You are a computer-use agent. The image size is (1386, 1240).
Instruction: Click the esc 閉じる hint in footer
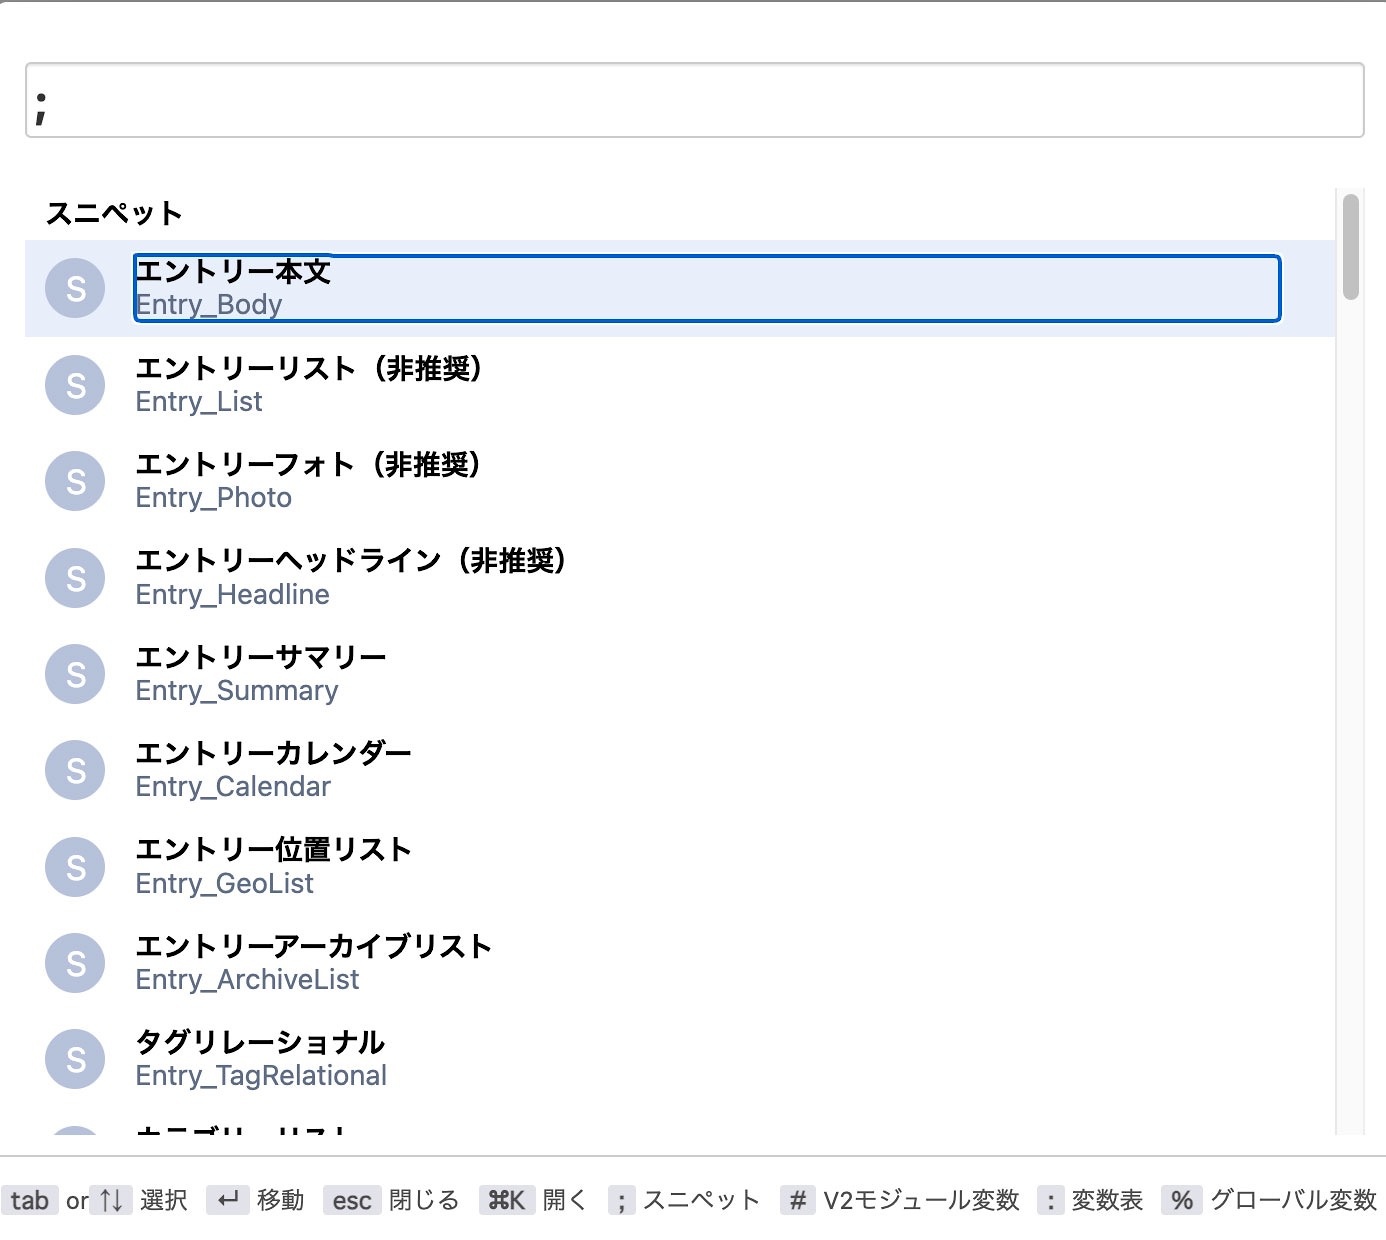pyautogui.click(x=391, y=1200)
